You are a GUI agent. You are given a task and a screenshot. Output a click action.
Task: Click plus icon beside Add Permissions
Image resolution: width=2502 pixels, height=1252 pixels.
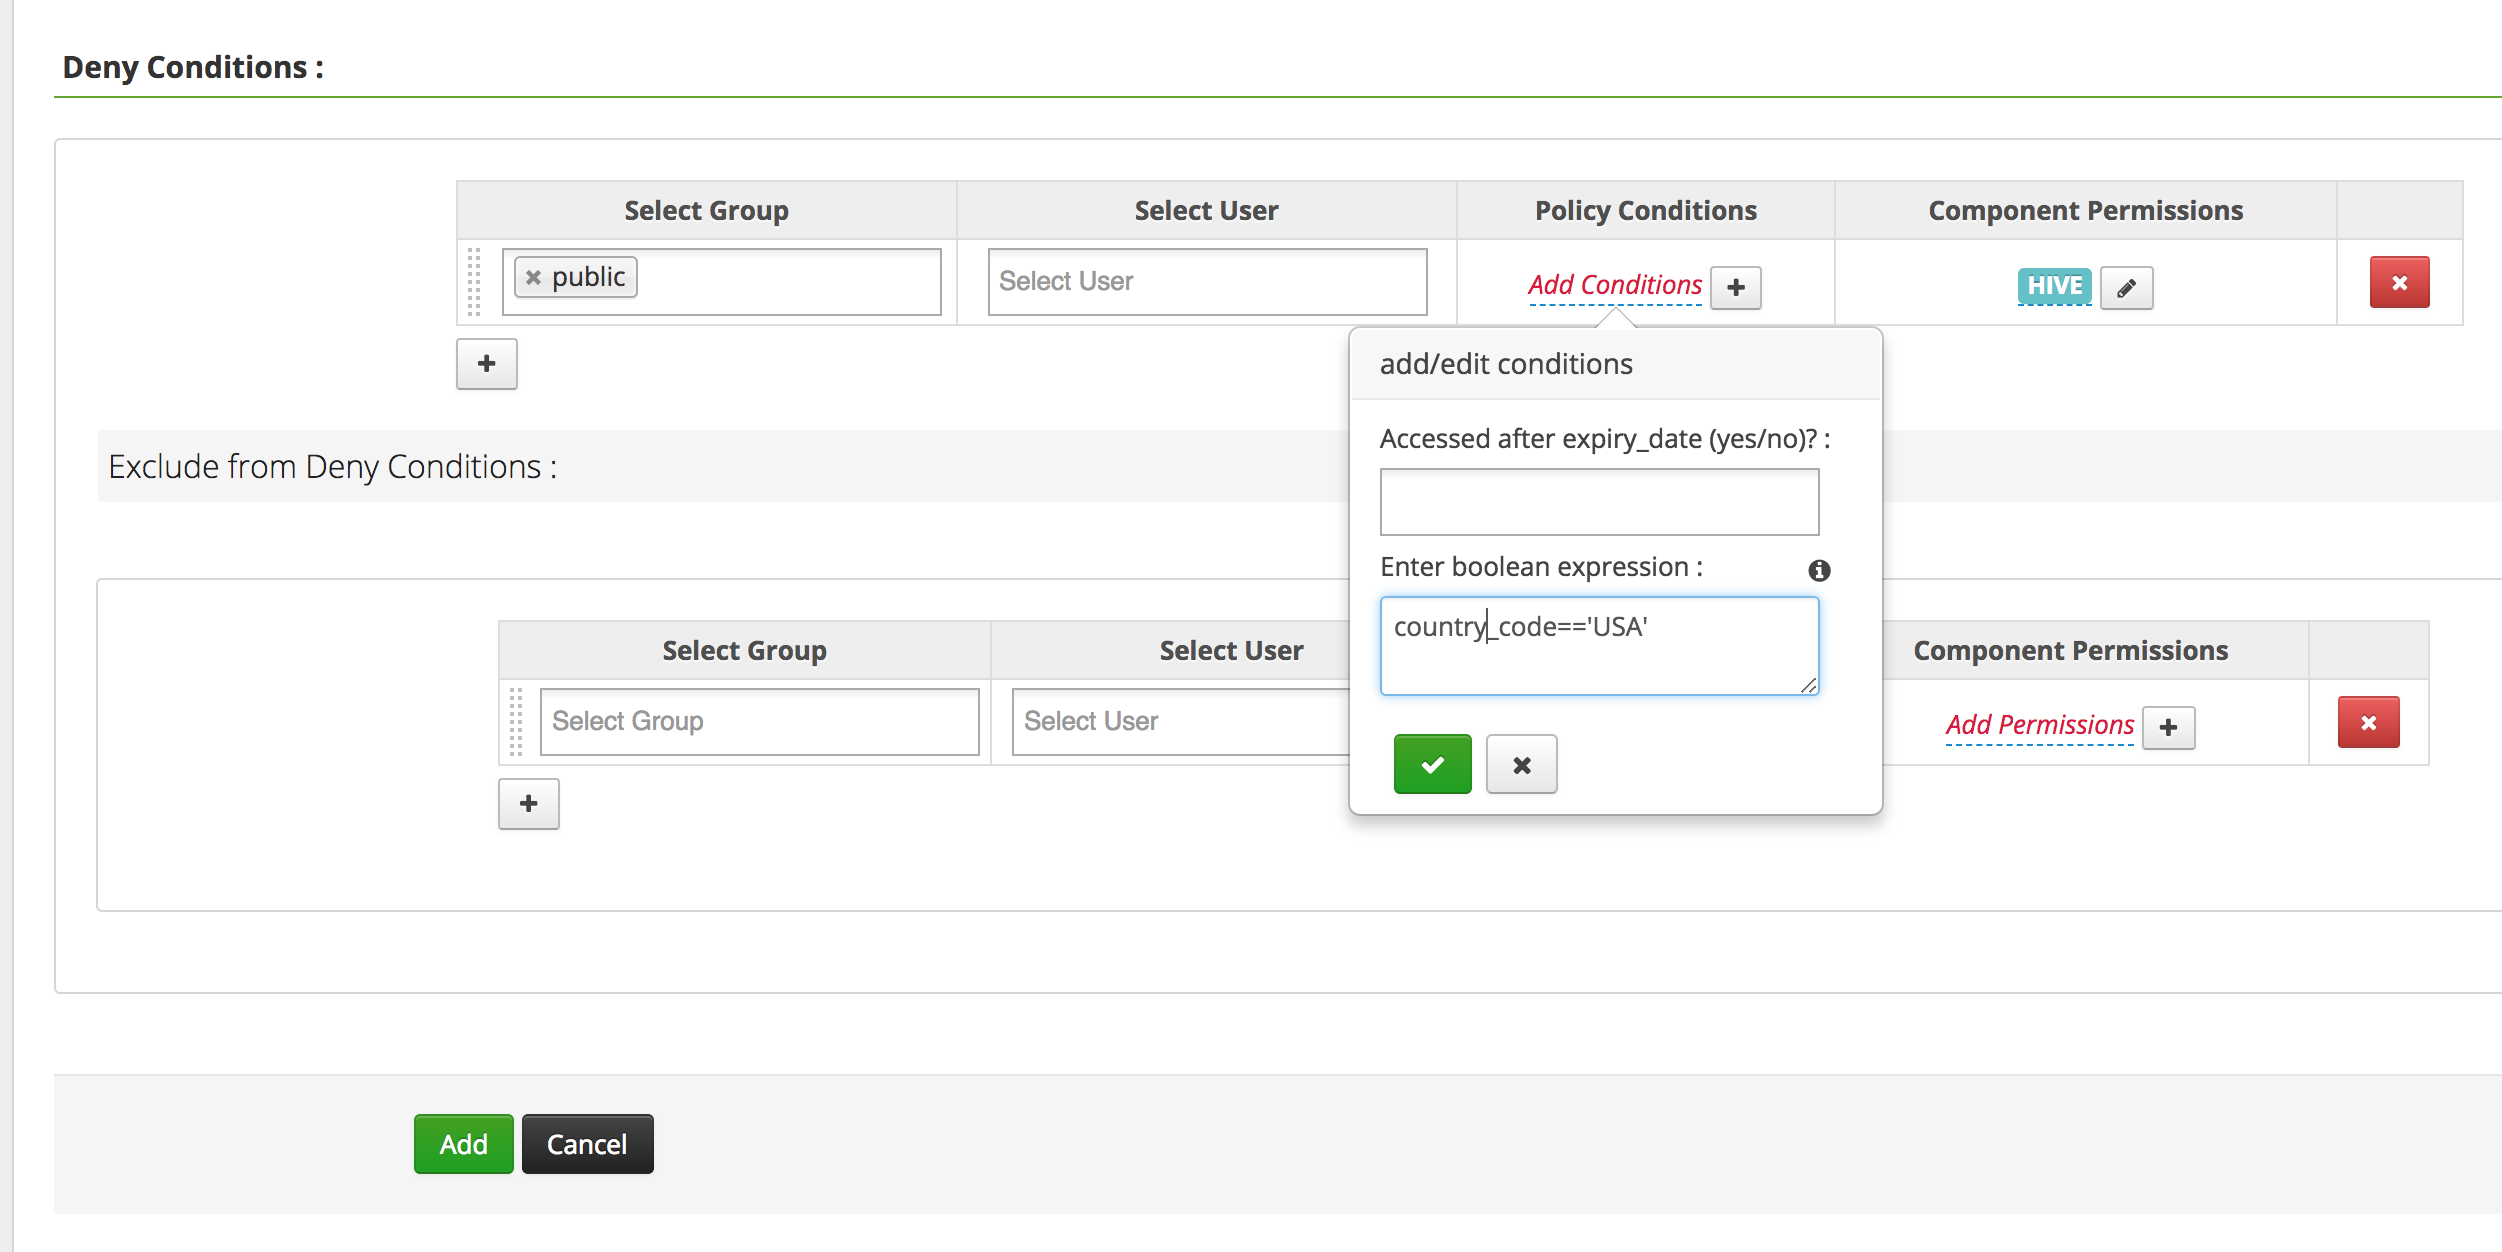click(2167, 728)
